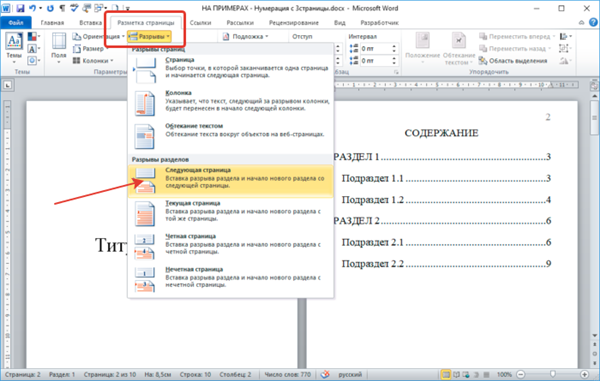Select the Колонка column break icon

tap(145, 103)
